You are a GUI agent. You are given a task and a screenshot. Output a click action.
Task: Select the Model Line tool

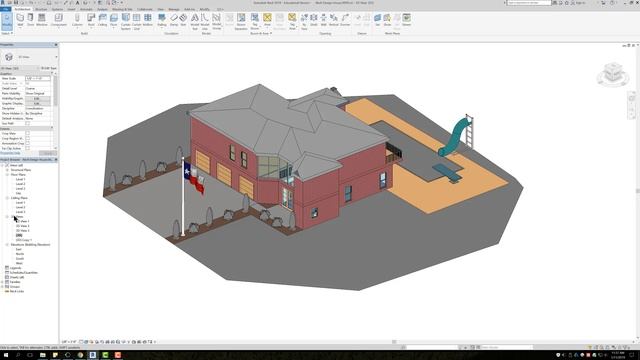coord(205,21)
